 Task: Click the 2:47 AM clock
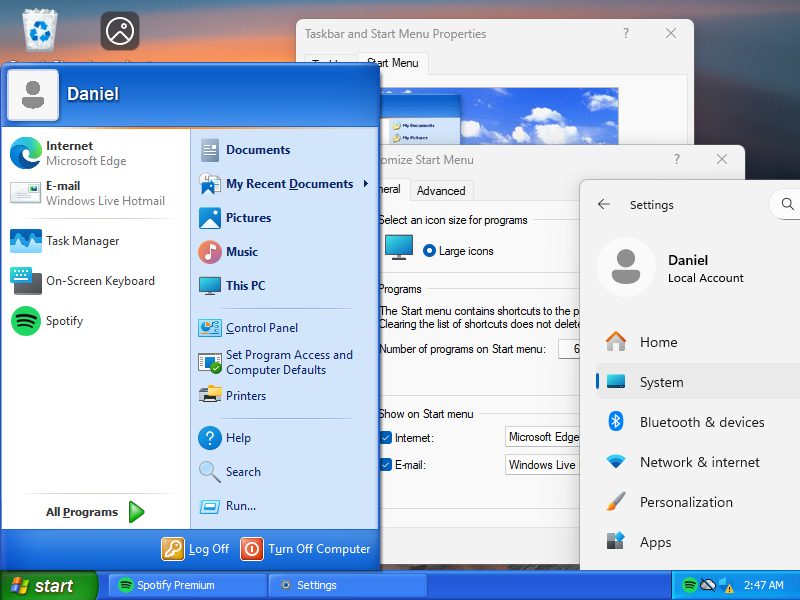click(x=763, y=585)
